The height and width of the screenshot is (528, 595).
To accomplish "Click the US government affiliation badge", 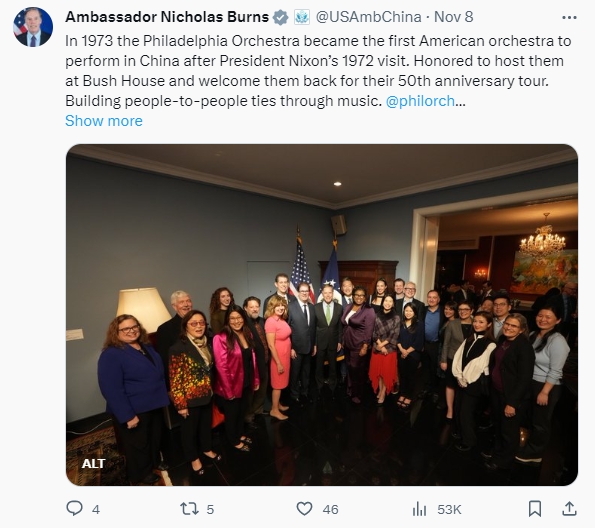I will point(302,17).
